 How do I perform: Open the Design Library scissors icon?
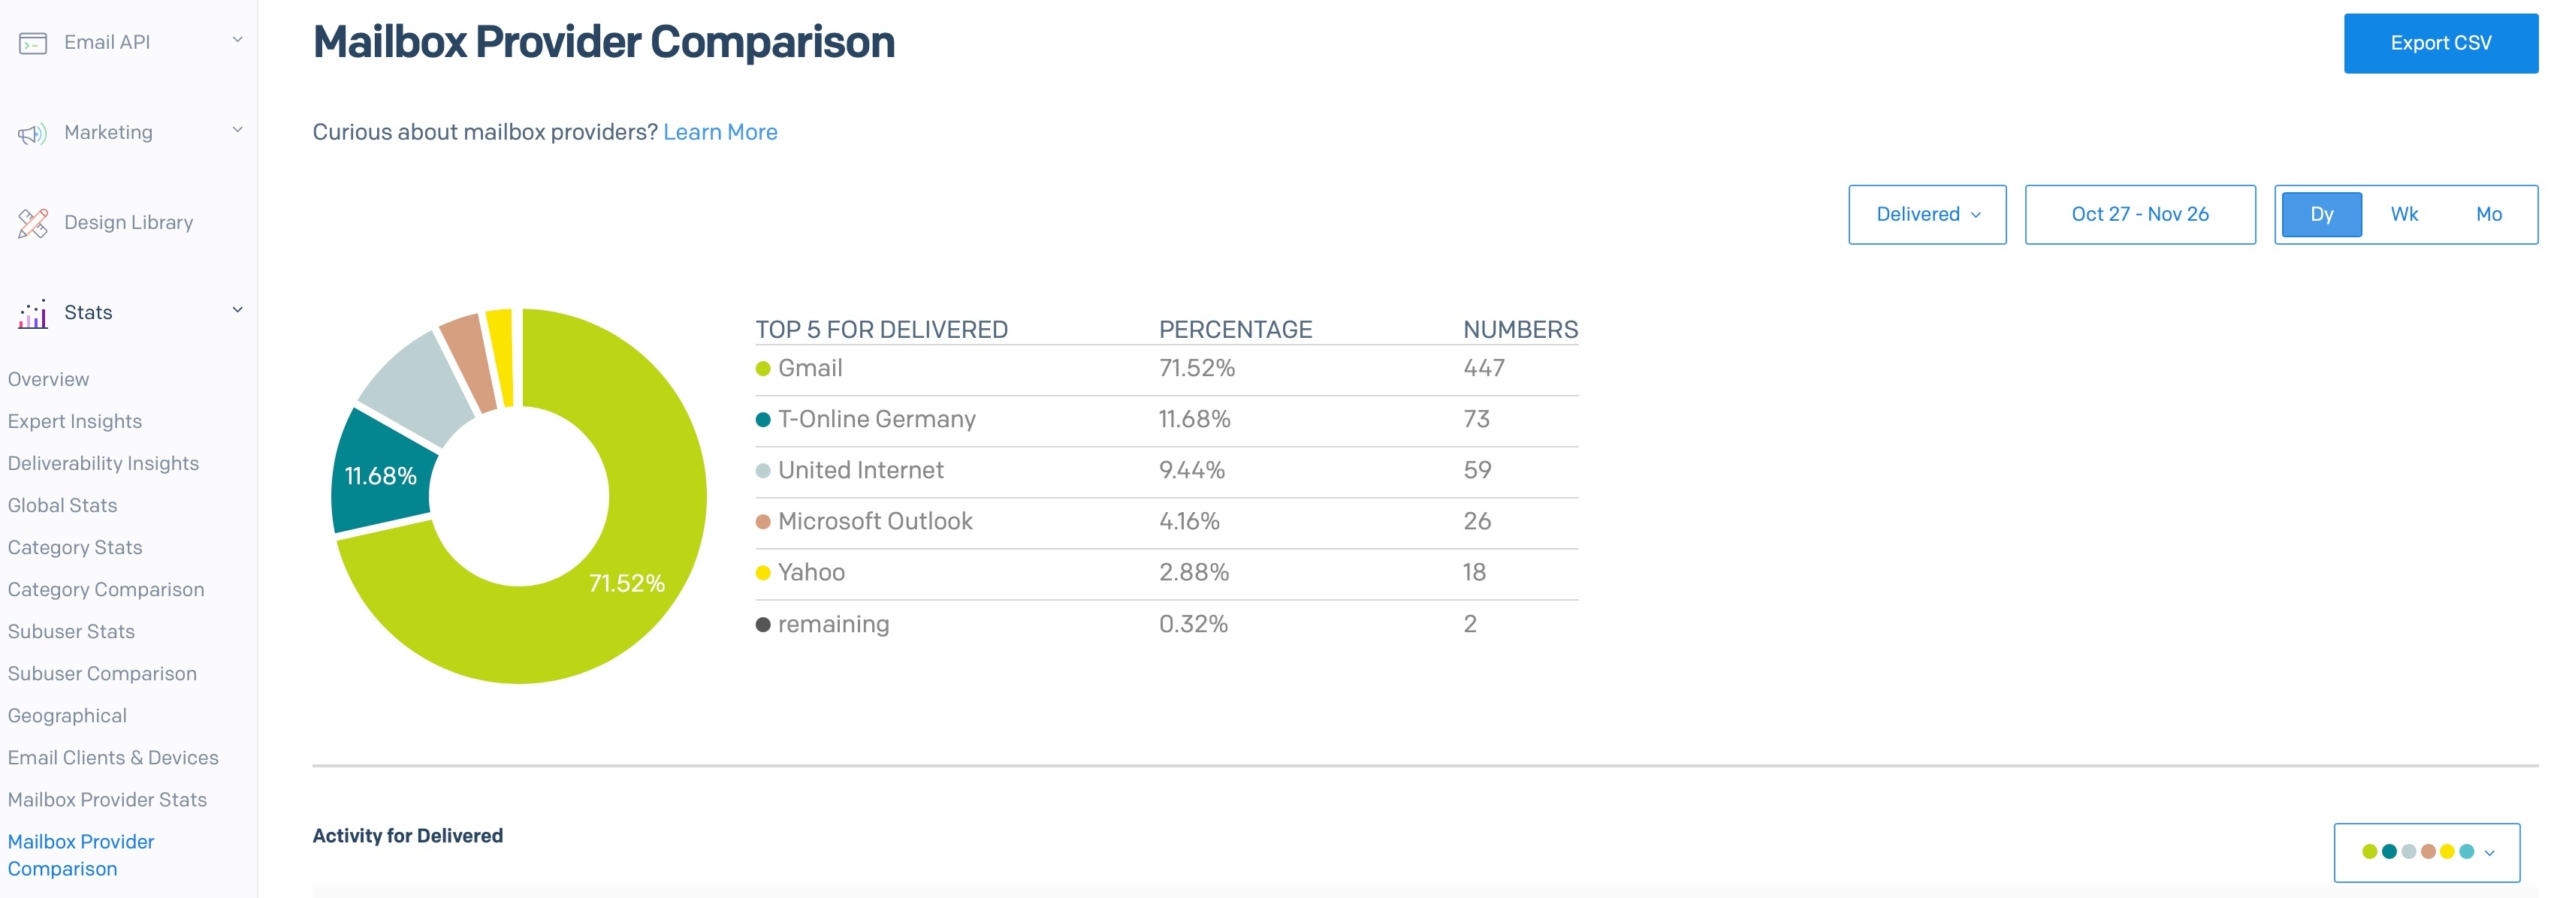(x=31, y=221)
